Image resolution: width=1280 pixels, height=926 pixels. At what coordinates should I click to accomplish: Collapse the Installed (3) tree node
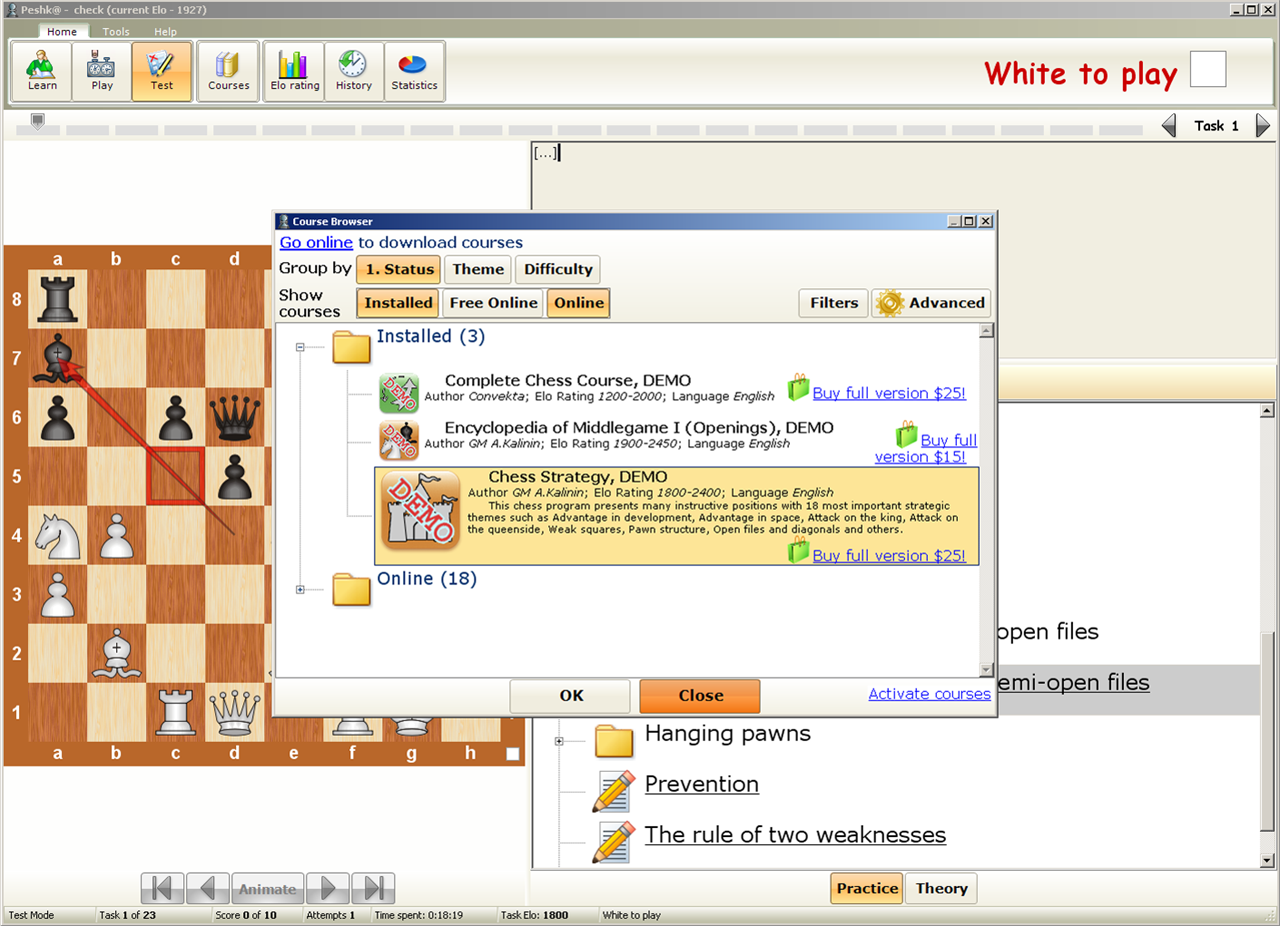tap(300, 347)
